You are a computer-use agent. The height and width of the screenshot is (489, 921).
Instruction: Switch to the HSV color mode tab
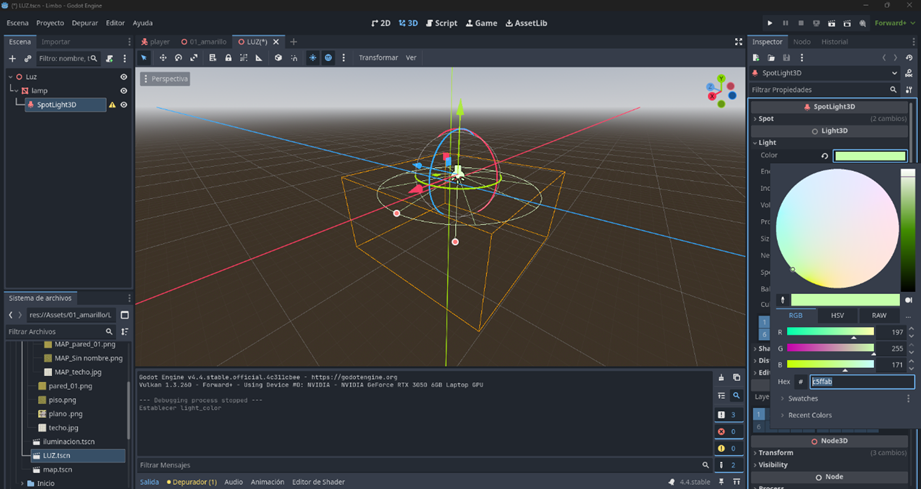pos(838,316)
